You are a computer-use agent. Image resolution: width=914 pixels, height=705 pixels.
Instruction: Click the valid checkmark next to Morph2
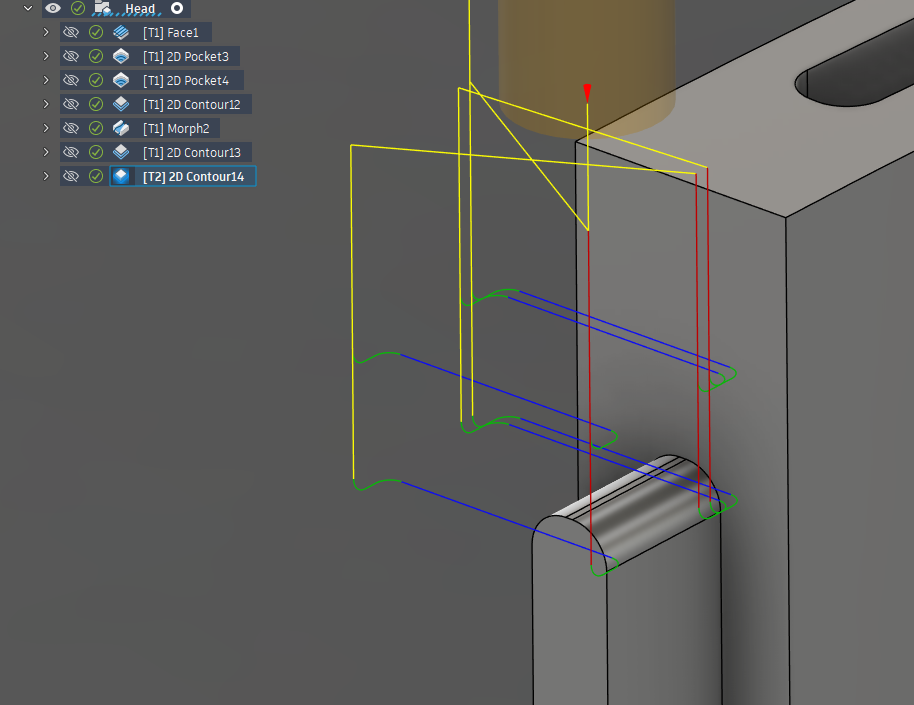tap(96, 128)
